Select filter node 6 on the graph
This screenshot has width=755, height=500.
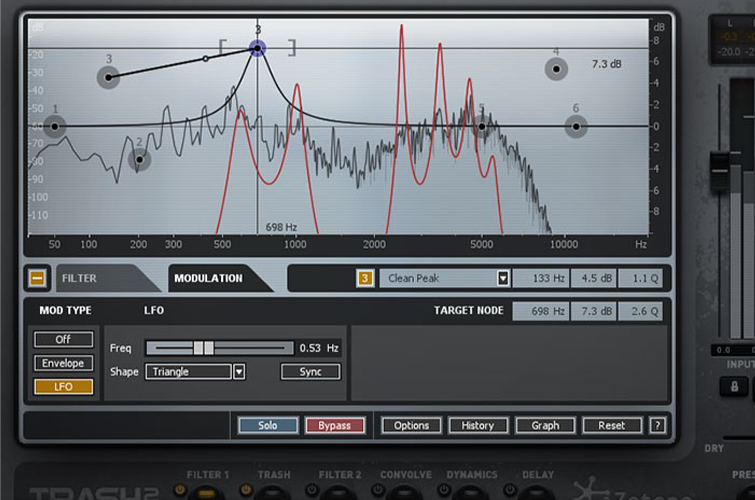pos(576,127)
